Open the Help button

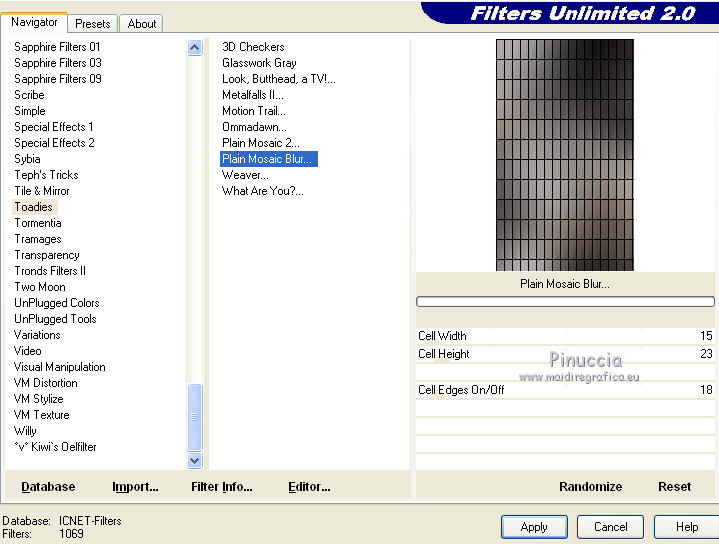(x=686, y=527)
